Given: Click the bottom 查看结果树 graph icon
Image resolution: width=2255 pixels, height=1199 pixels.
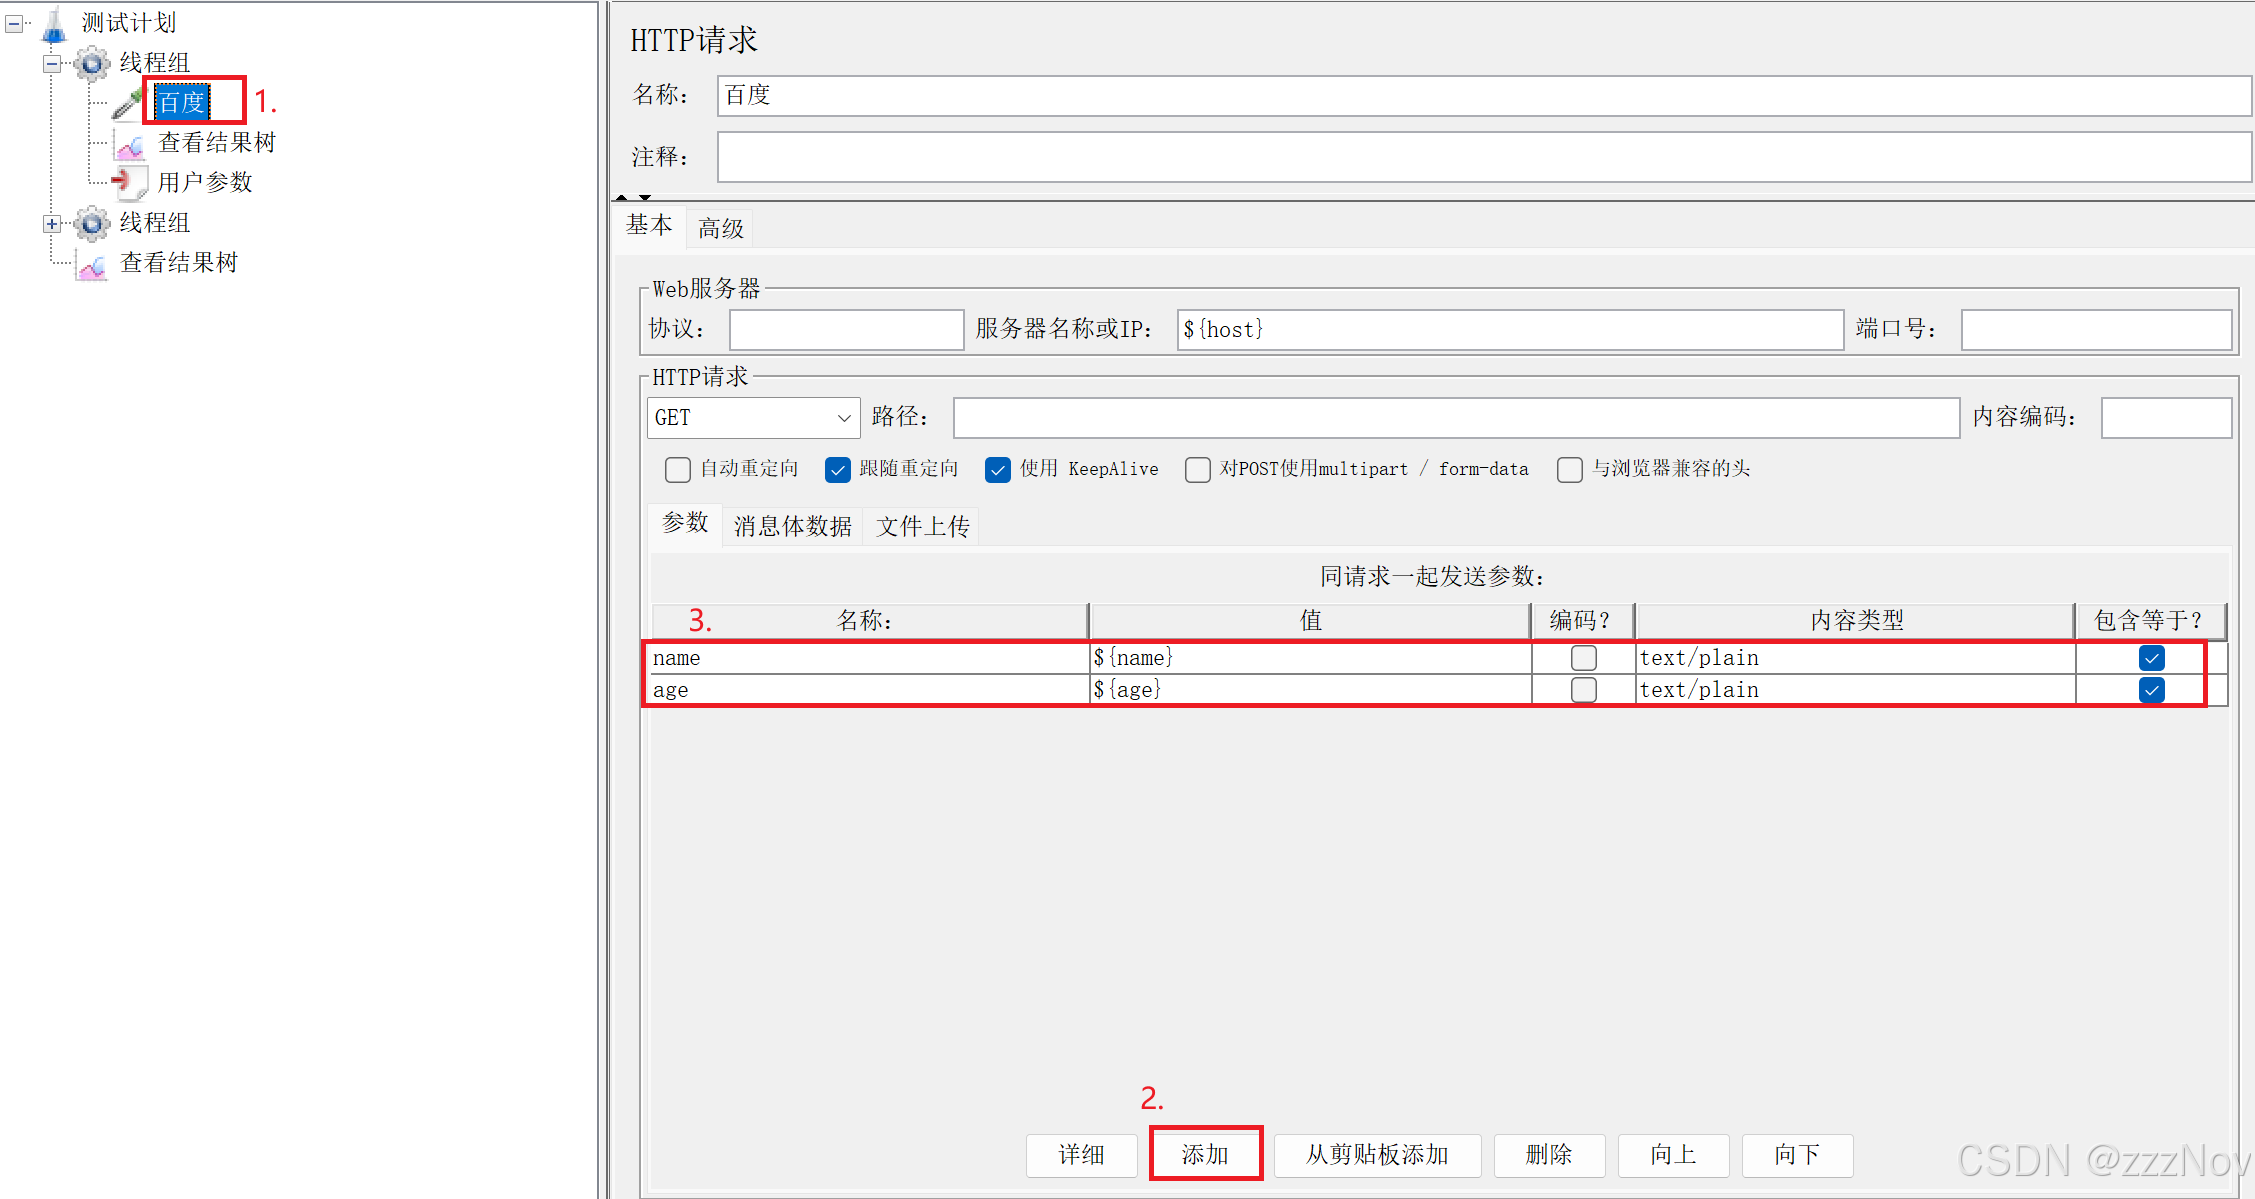Looking at the screenshot, I should (92, 265).
